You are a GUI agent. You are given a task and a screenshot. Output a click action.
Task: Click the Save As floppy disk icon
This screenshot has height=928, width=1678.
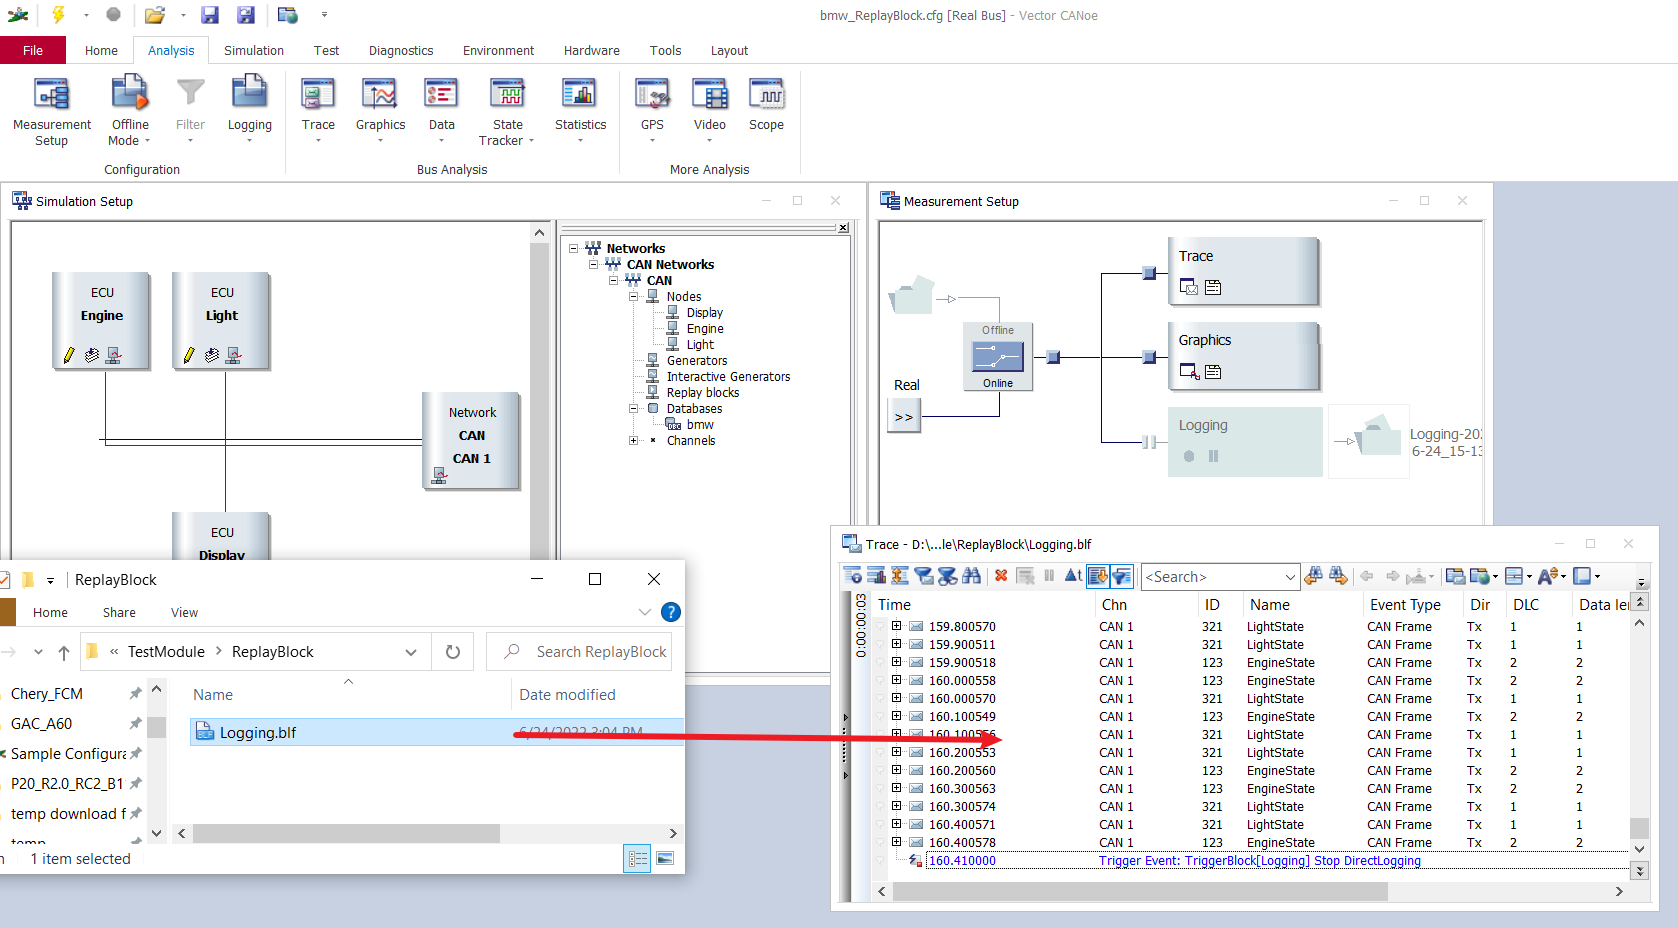coord(245,15)
